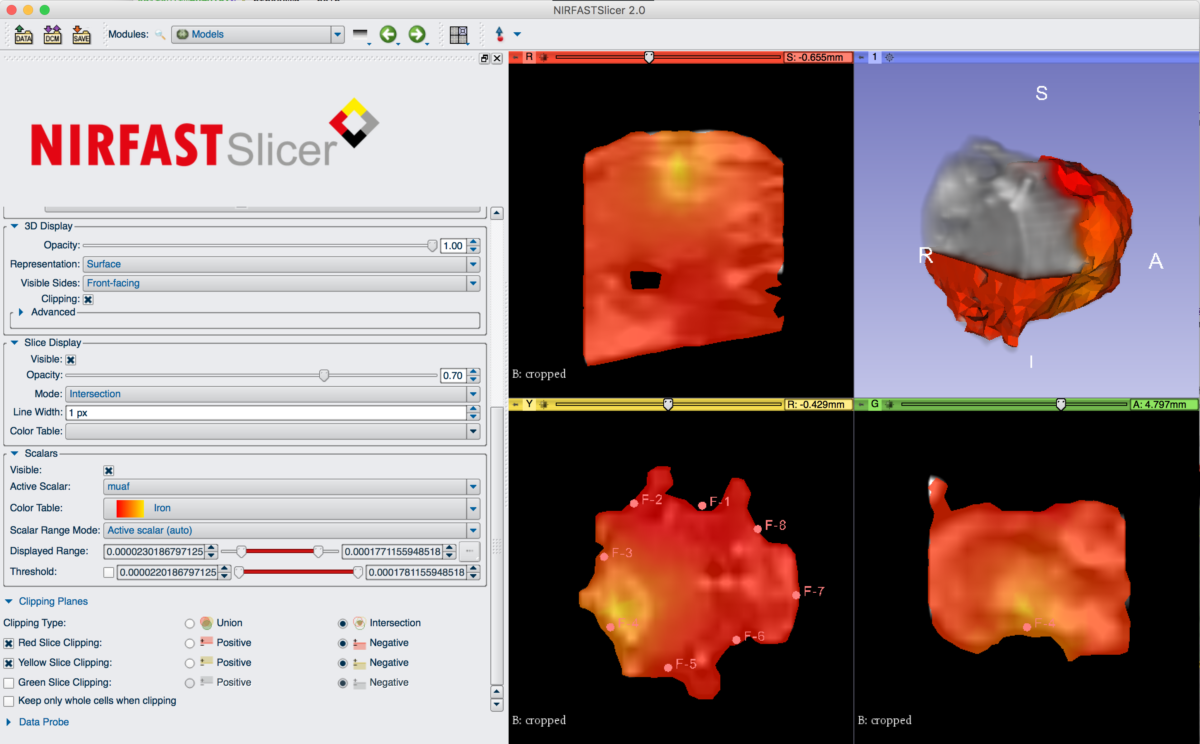Open the Iron color table selector

click(293, 508)
